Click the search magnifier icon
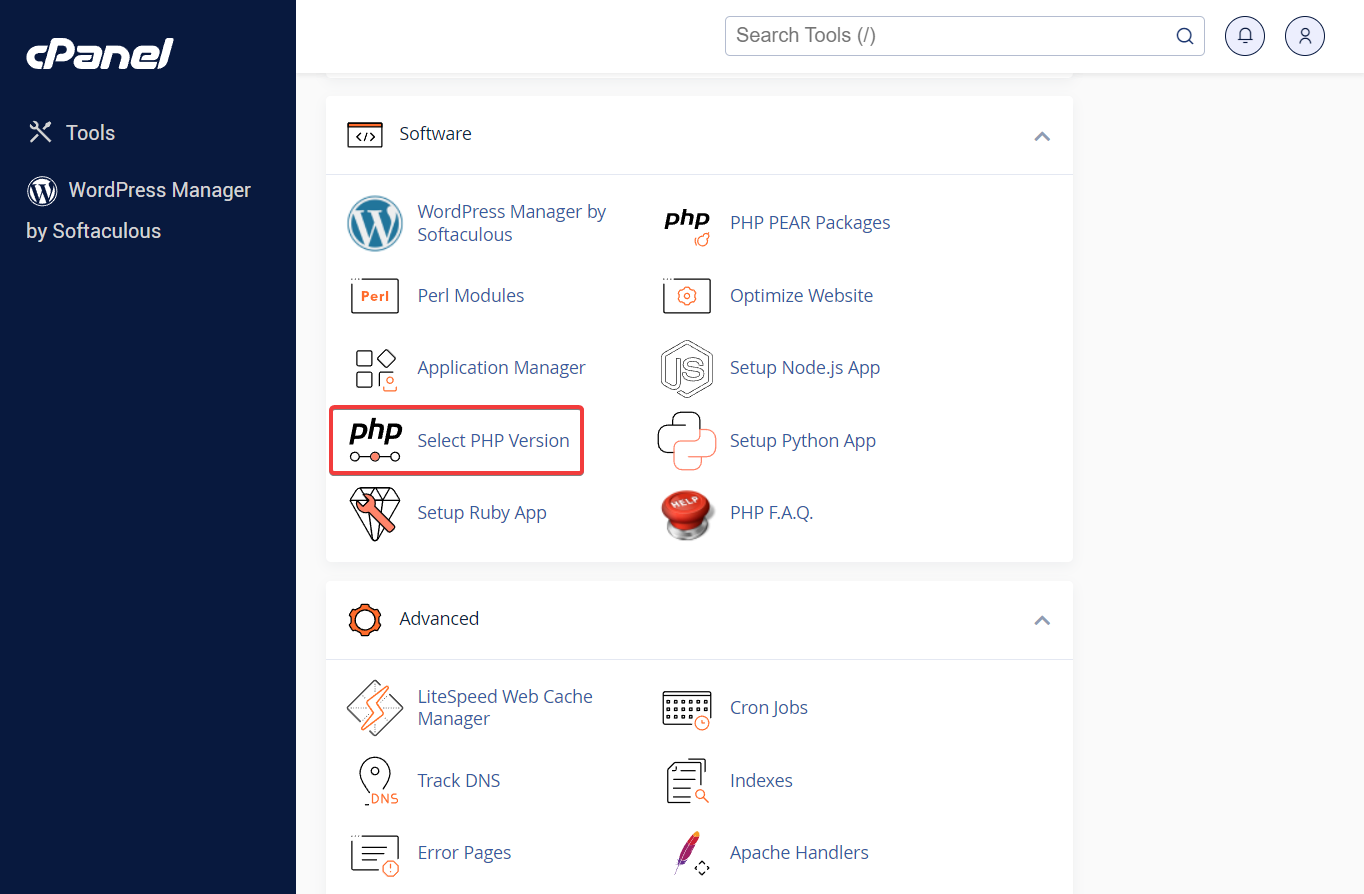 pos(1185,36)
